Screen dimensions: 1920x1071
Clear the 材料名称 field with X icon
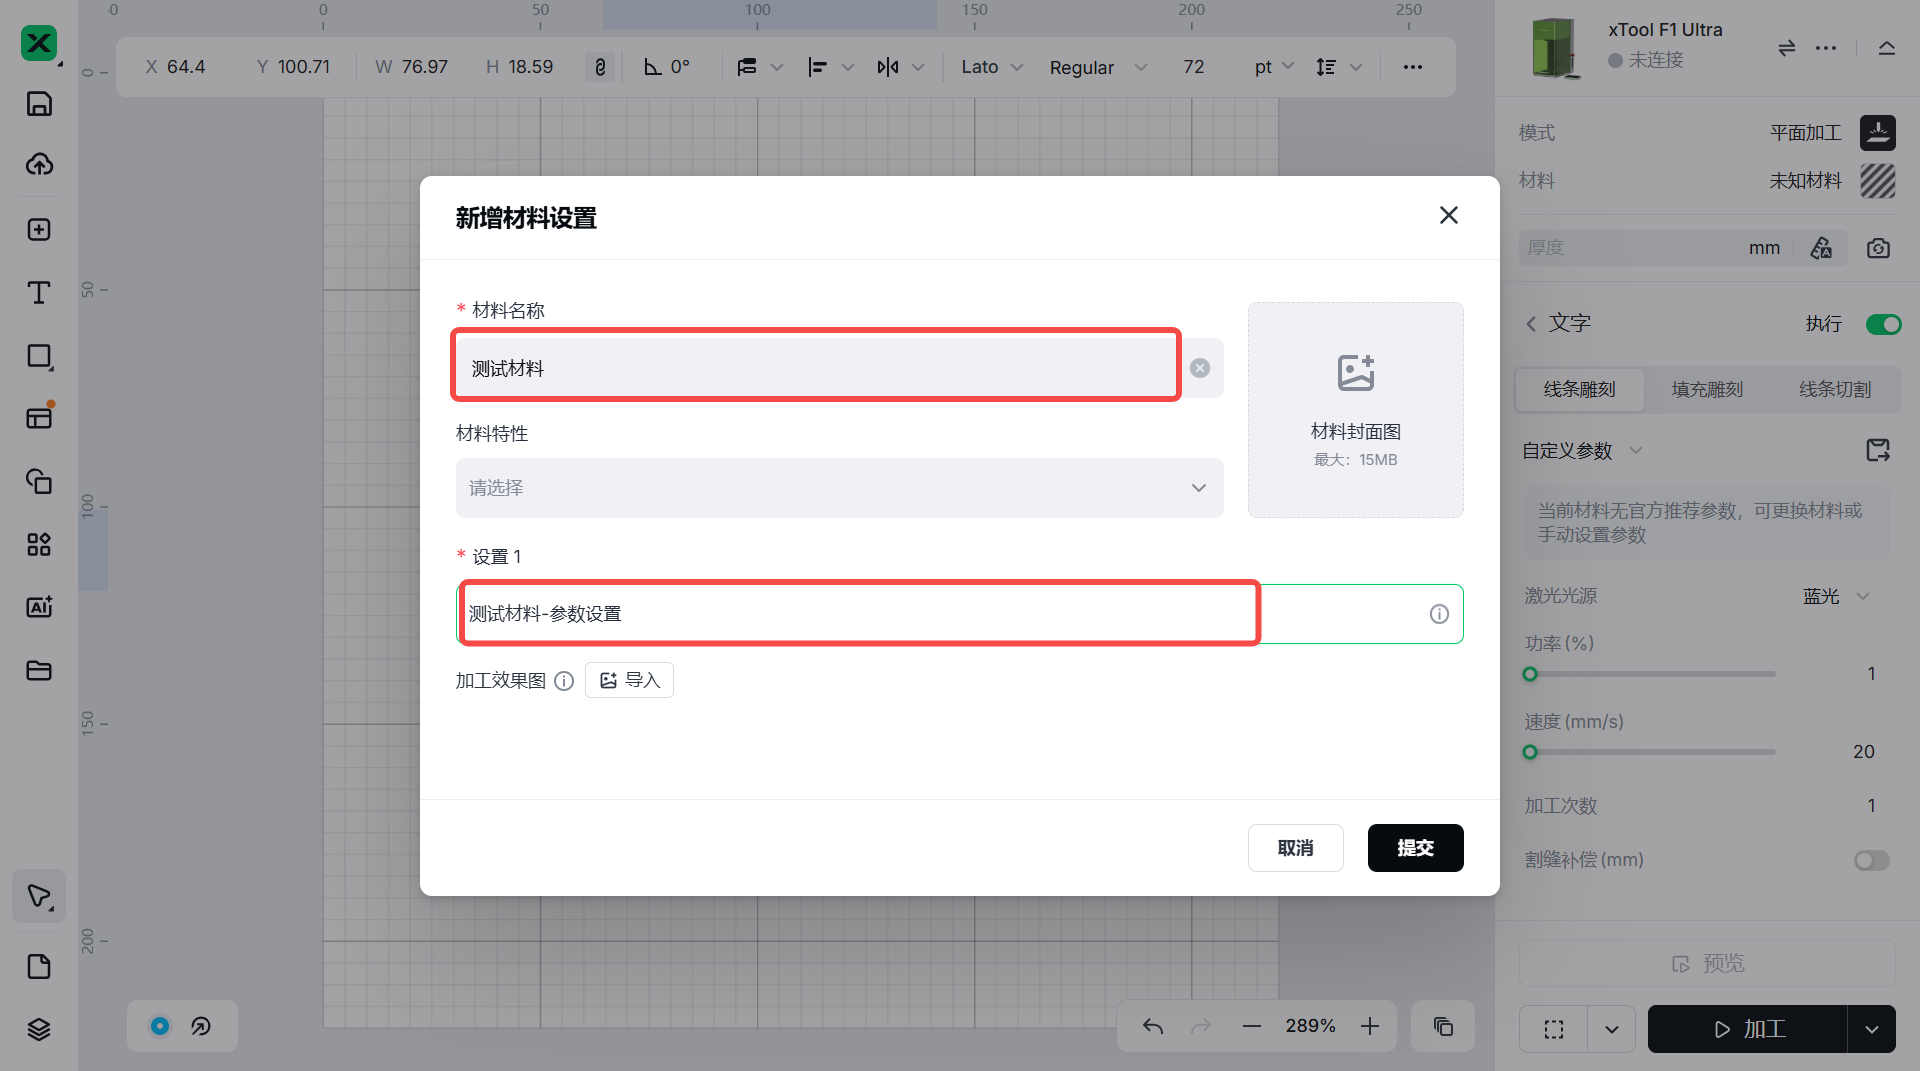pyautogui.click(x=1200, y=368)
